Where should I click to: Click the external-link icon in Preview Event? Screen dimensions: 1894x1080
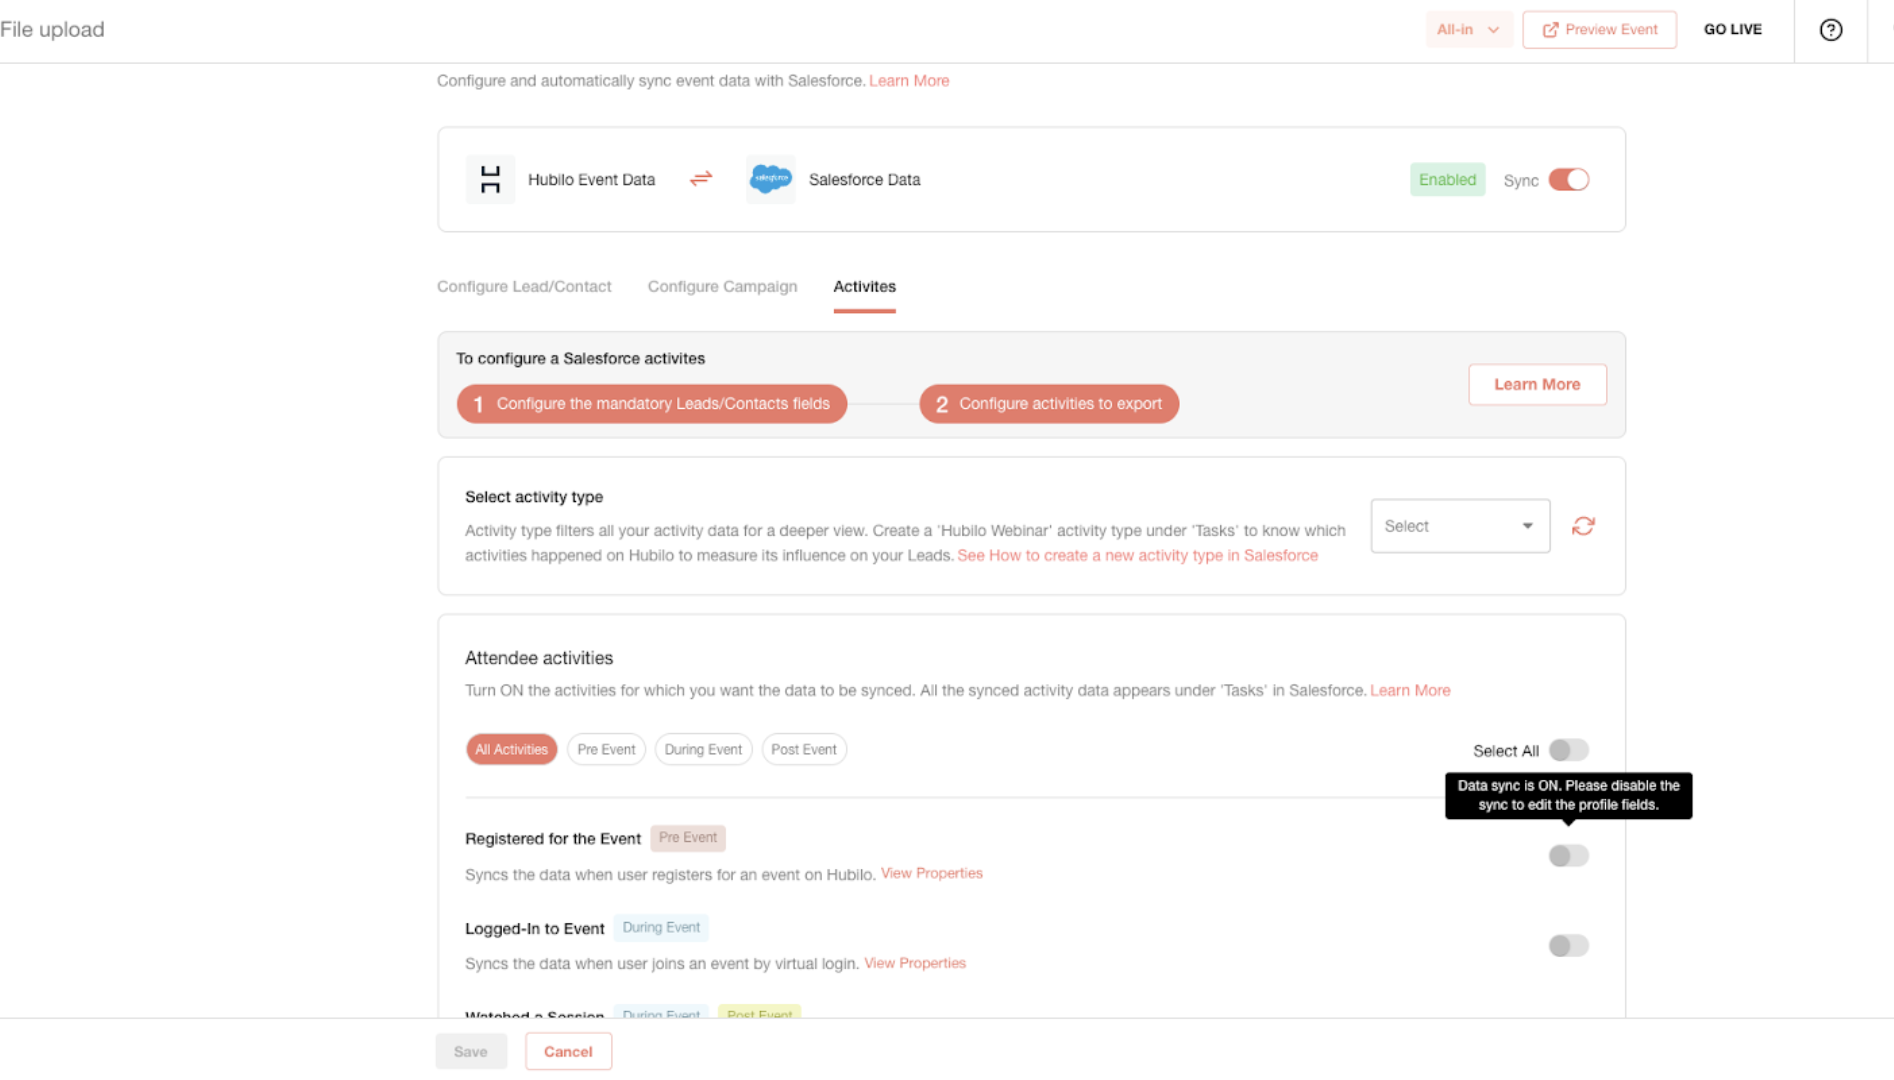click(x=1550, y=30)
